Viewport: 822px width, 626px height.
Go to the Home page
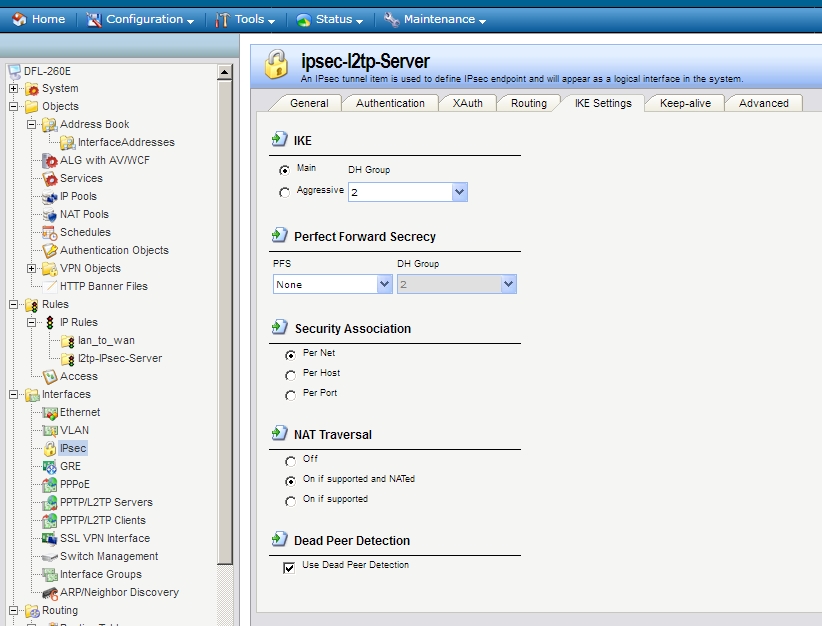(38, 19)
